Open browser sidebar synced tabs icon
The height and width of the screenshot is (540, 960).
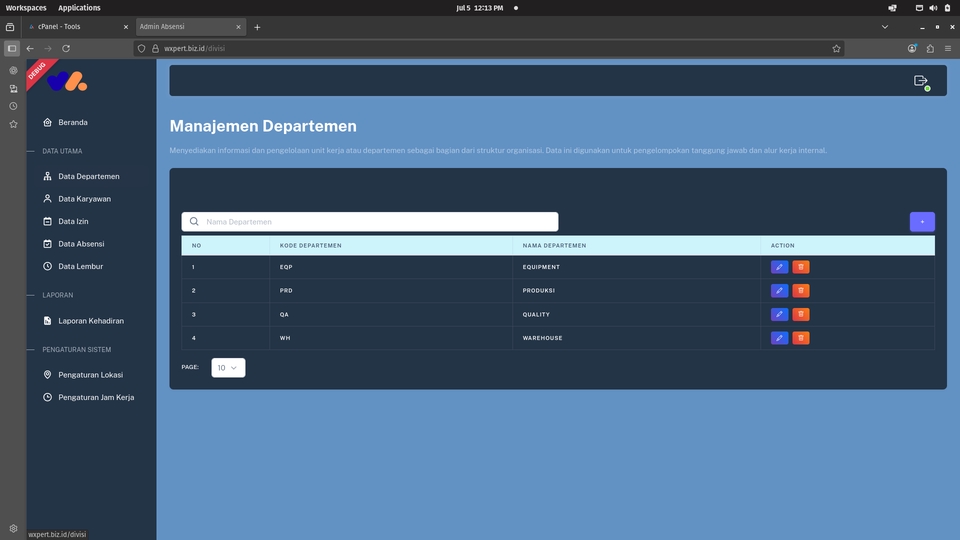(x=13, y=89)
